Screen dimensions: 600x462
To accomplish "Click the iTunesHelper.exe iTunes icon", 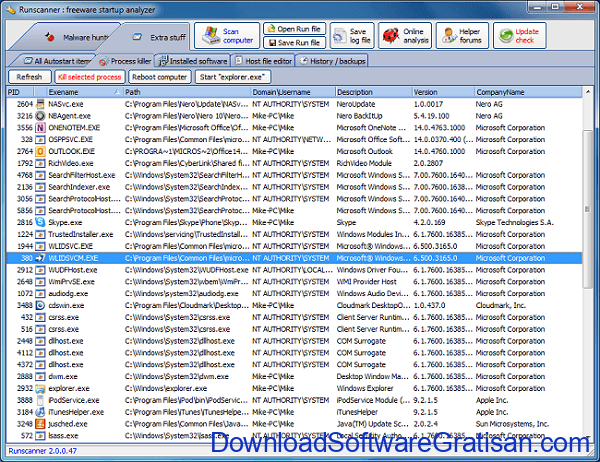I will point(40,412).
